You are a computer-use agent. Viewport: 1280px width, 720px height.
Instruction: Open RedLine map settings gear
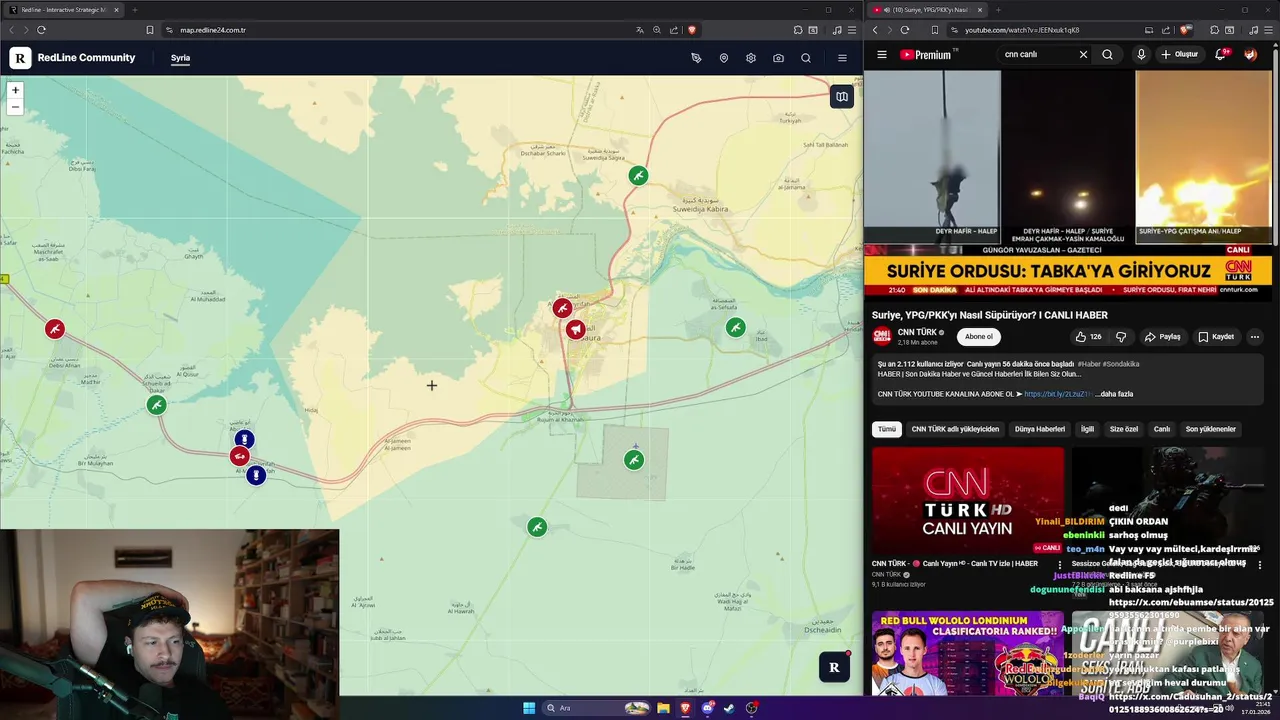751,58
